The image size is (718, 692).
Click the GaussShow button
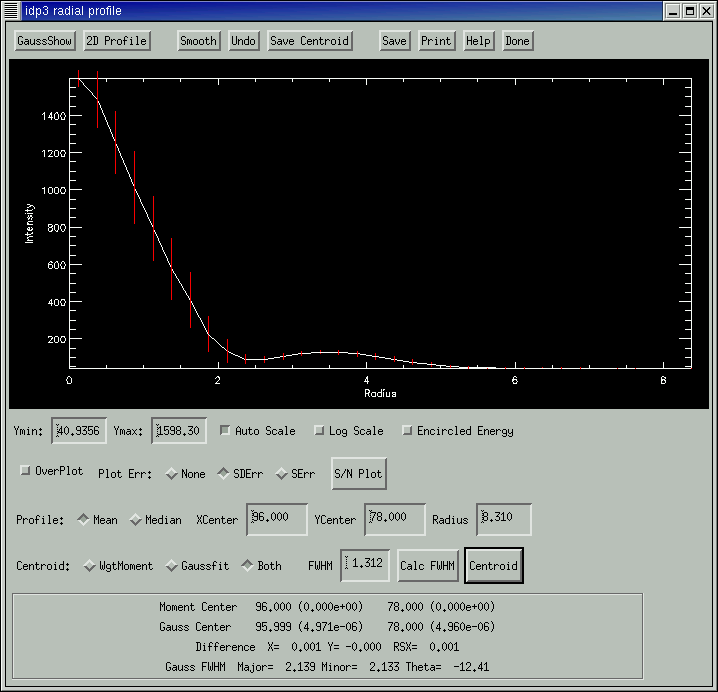pos(44,41)
